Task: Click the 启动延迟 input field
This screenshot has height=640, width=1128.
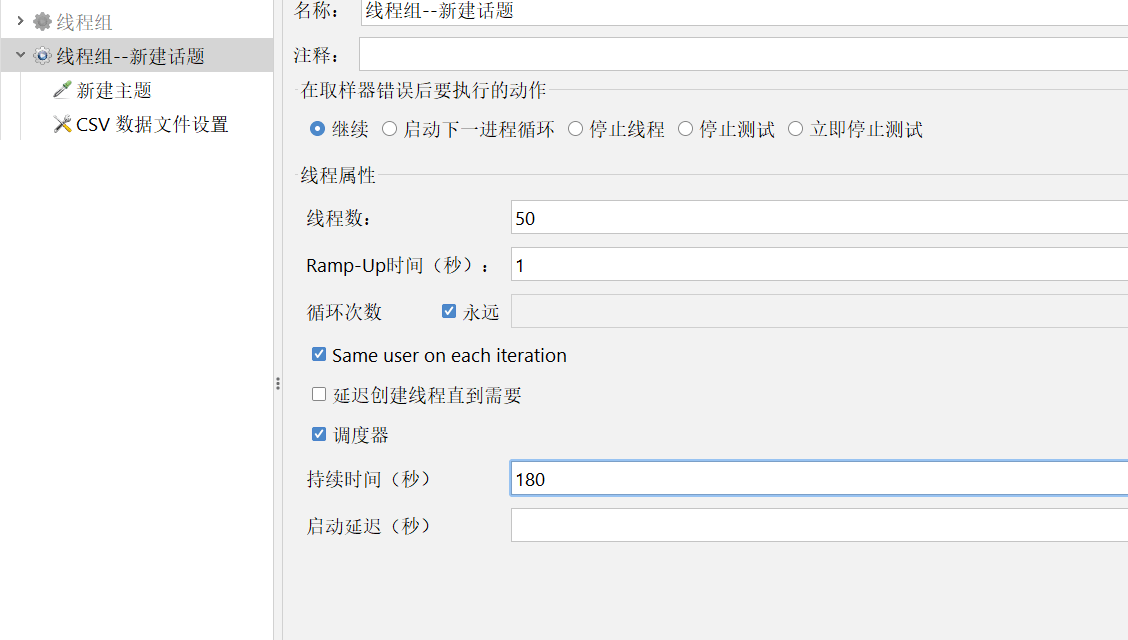Action: click(818, 525)
